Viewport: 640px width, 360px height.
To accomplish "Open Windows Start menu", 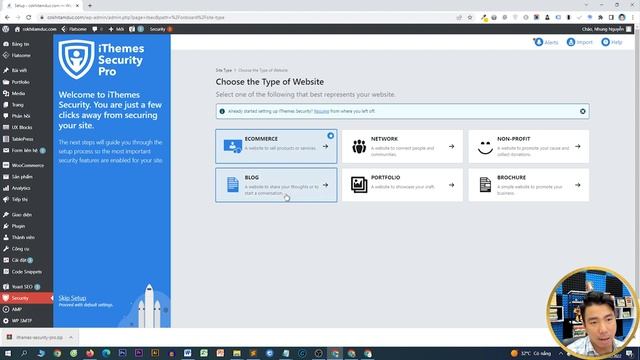I will coord(7,353).
